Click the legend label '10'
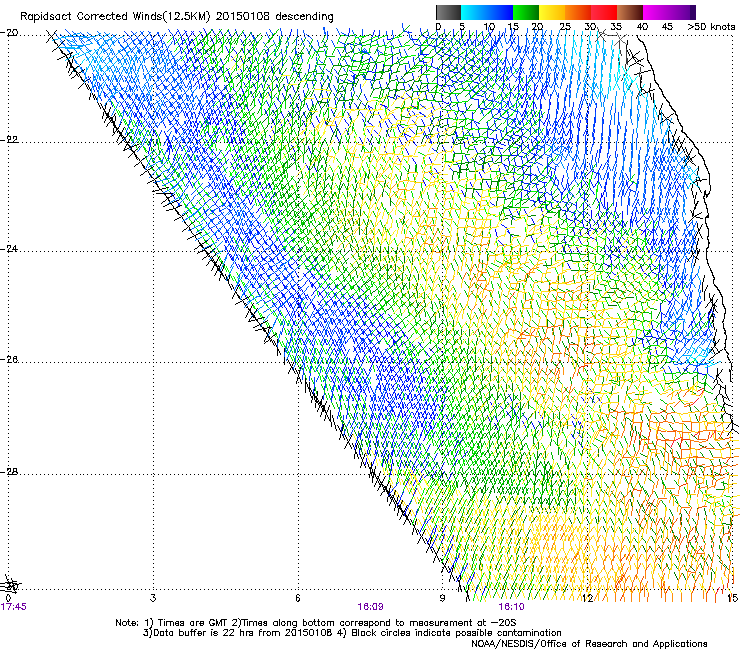740x650 pixels. [489, 27]
